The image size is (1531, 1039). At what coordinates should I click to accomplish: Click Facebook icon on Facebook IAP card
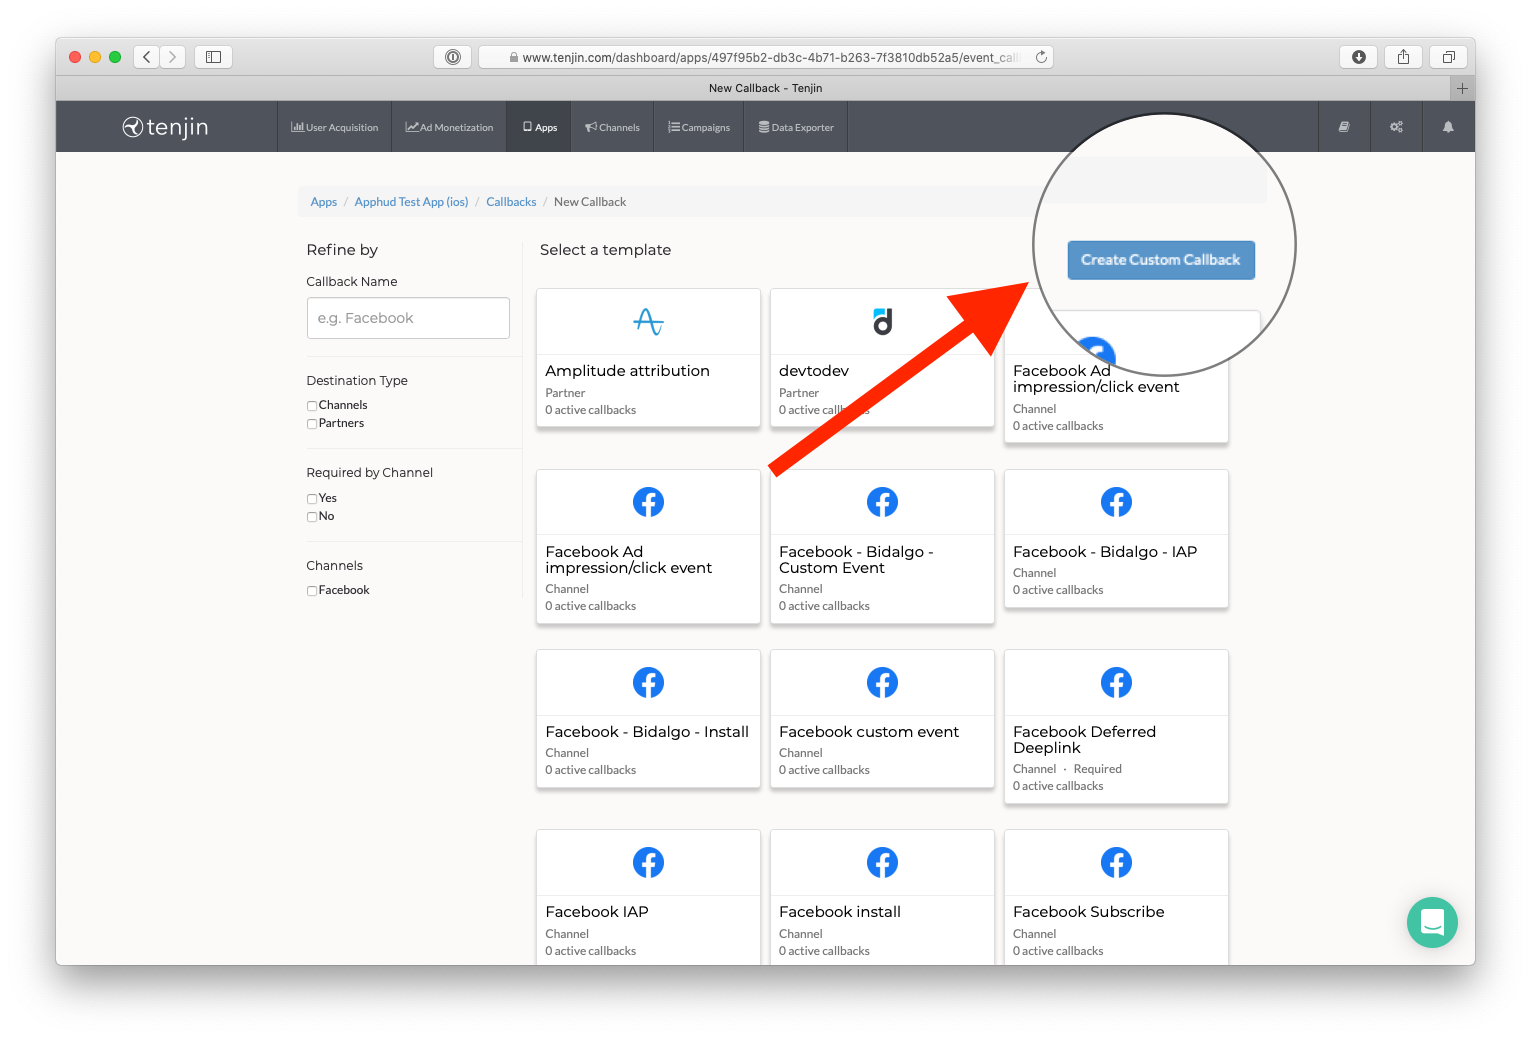(648, 862)
